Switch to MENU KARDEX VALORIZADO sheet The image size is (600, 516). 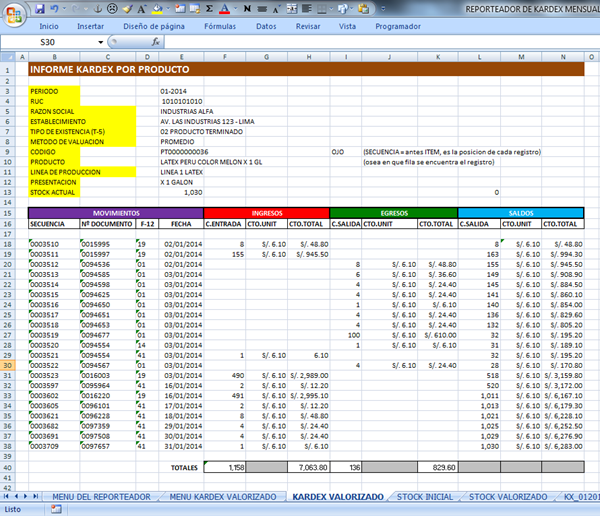223,496
